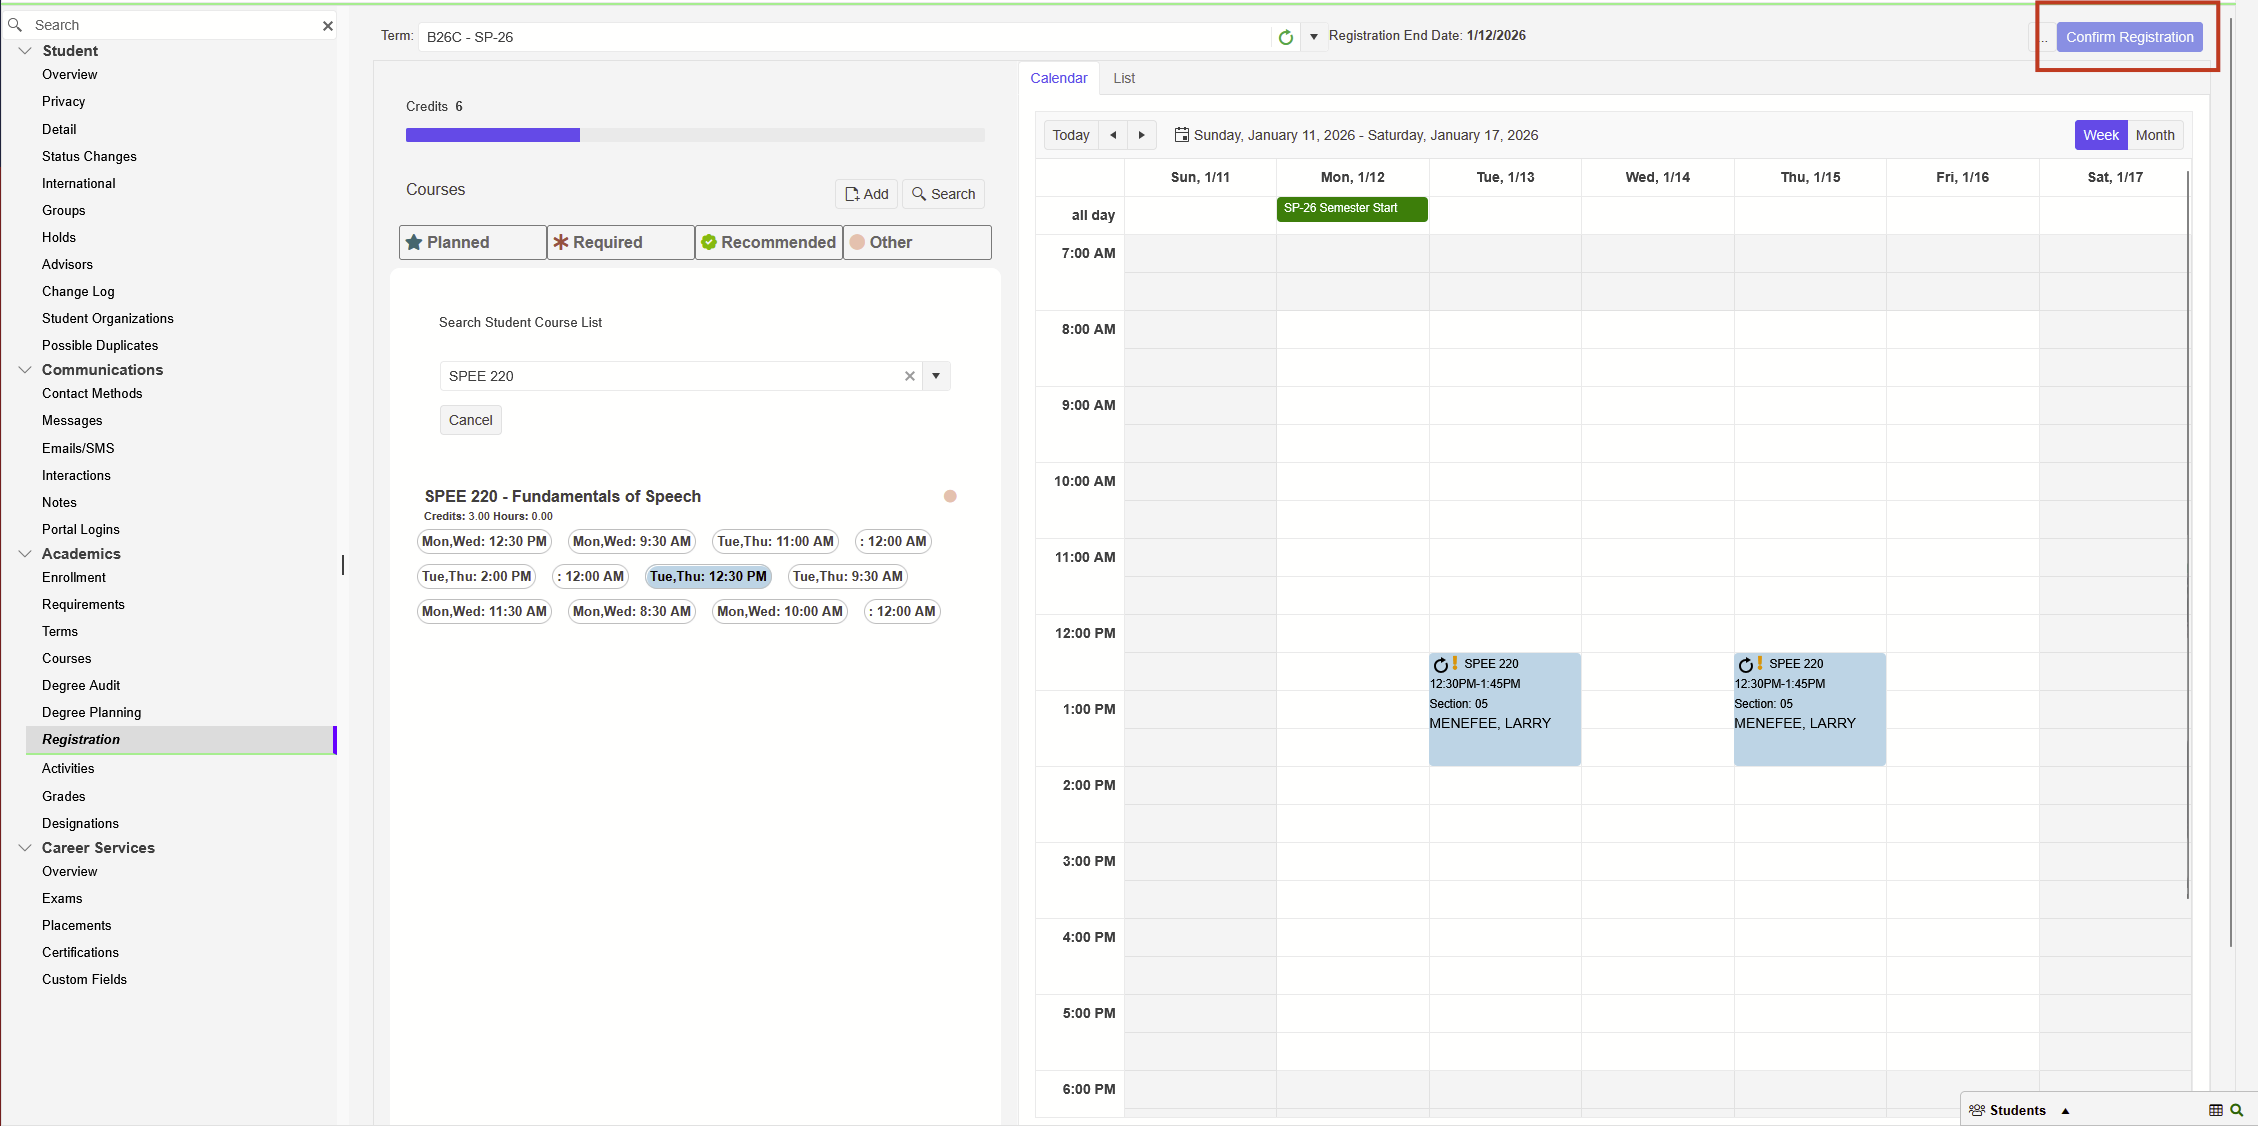Collapse the Academics sidebar section

tap(25, 554)
